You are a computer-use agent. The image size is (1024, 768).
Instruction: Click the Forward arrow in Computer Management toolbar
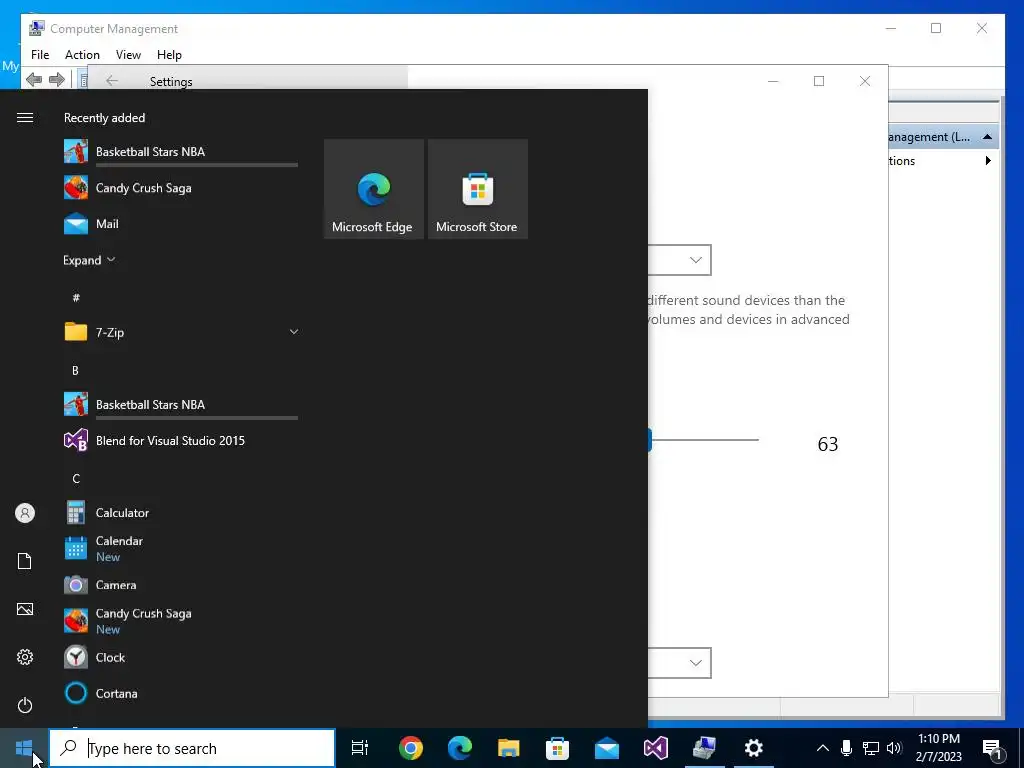click(x=57, y=80)
